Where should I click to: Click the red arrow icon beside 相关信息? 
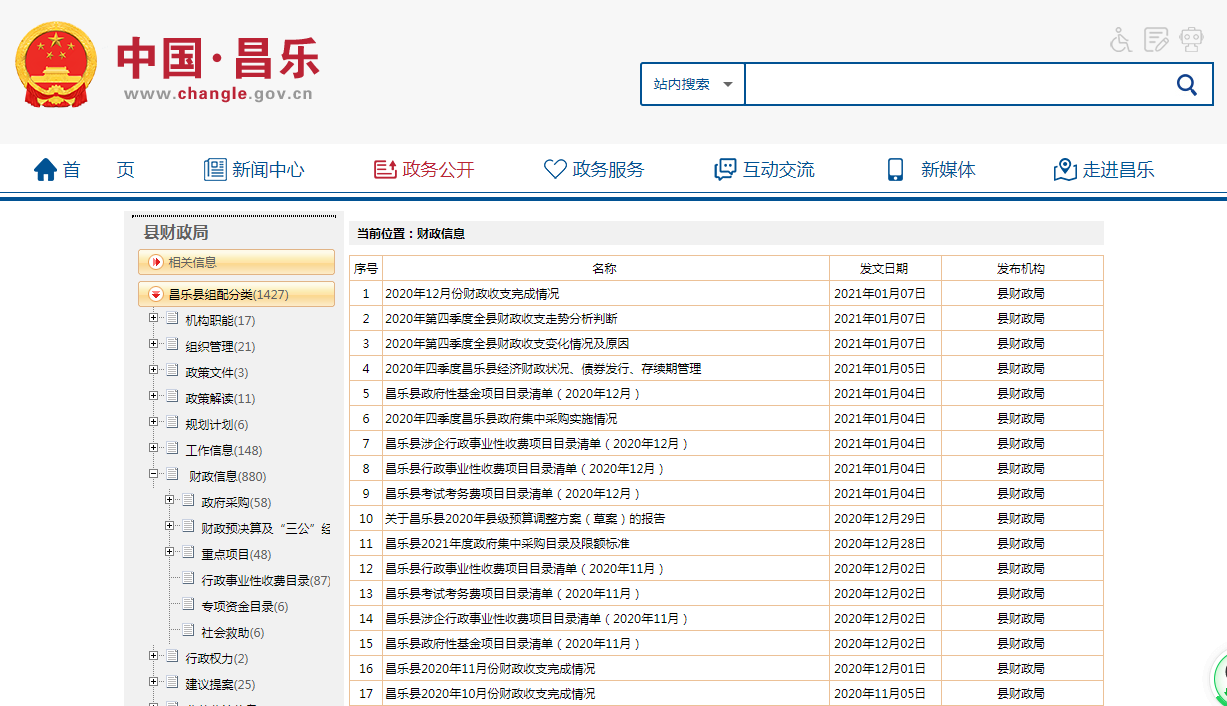pyautogui.click(x=155, y=262)
